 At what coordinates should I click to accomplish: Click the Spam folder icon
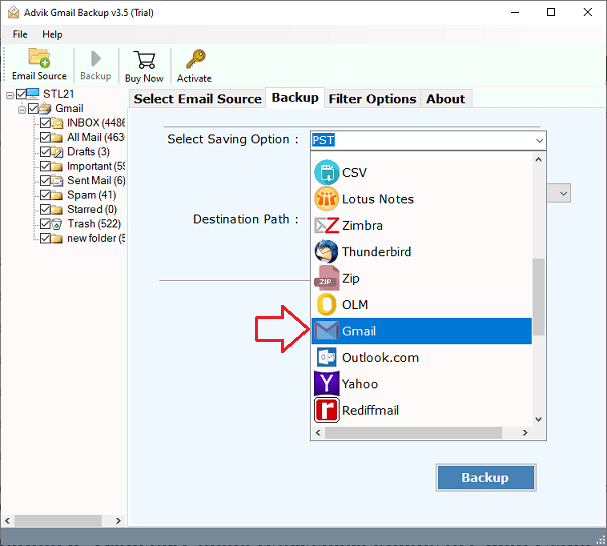point(57,195)
